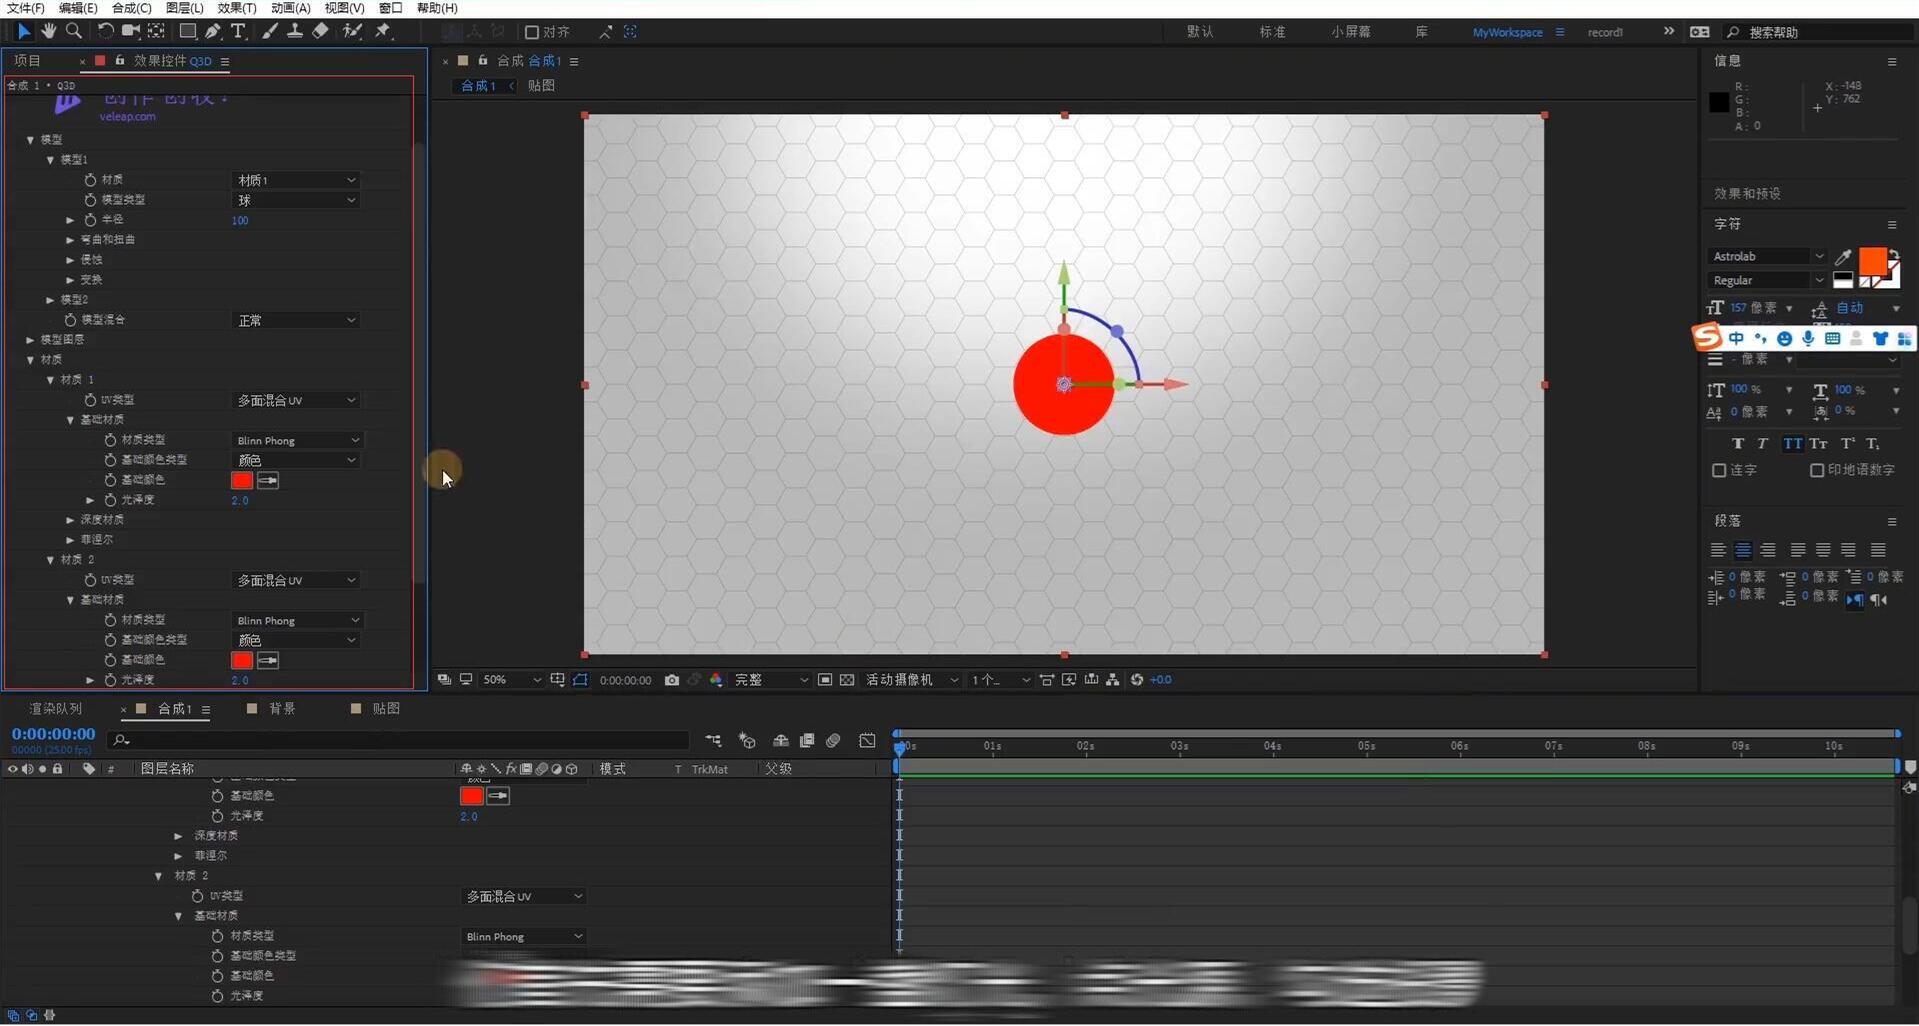Toggle stopwatch for 模型混合 property
Screen dimensions: 1919x1026
point(70,320)
